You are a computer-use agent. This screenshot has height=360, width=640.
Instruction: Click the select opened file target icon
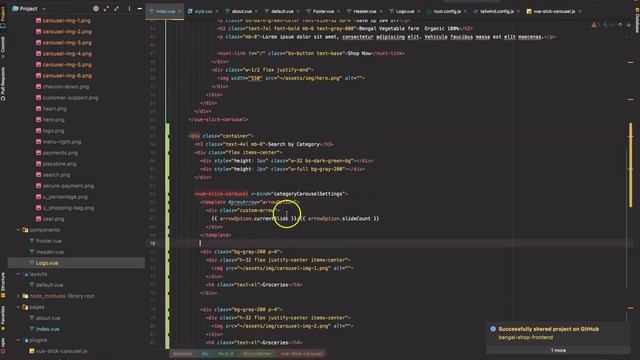click(96, 8)
